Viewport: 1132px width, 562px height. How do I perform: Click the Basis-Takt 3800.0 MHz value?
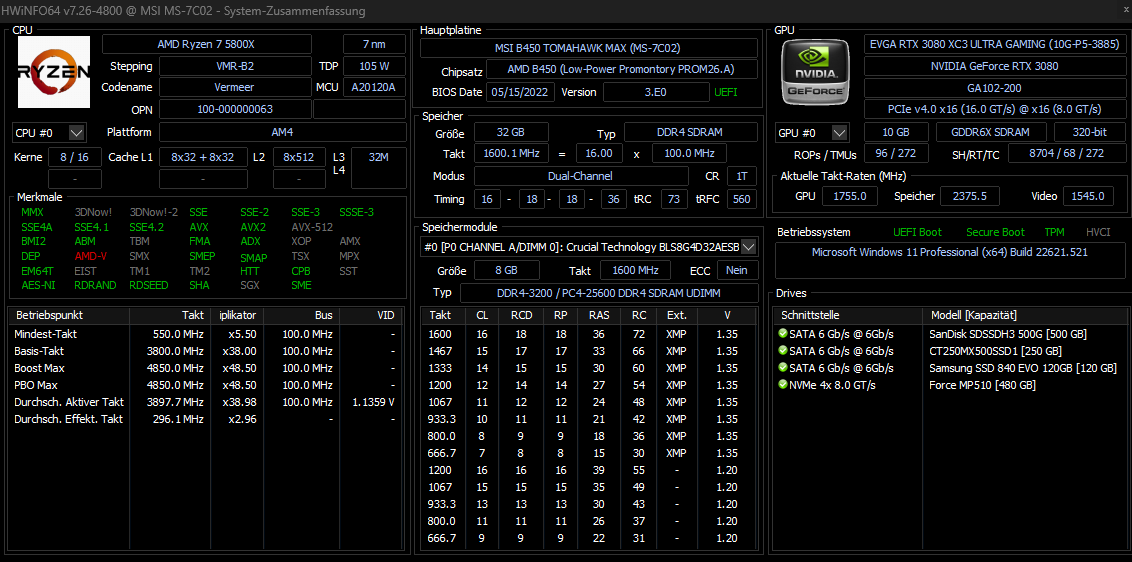(174, 351)
